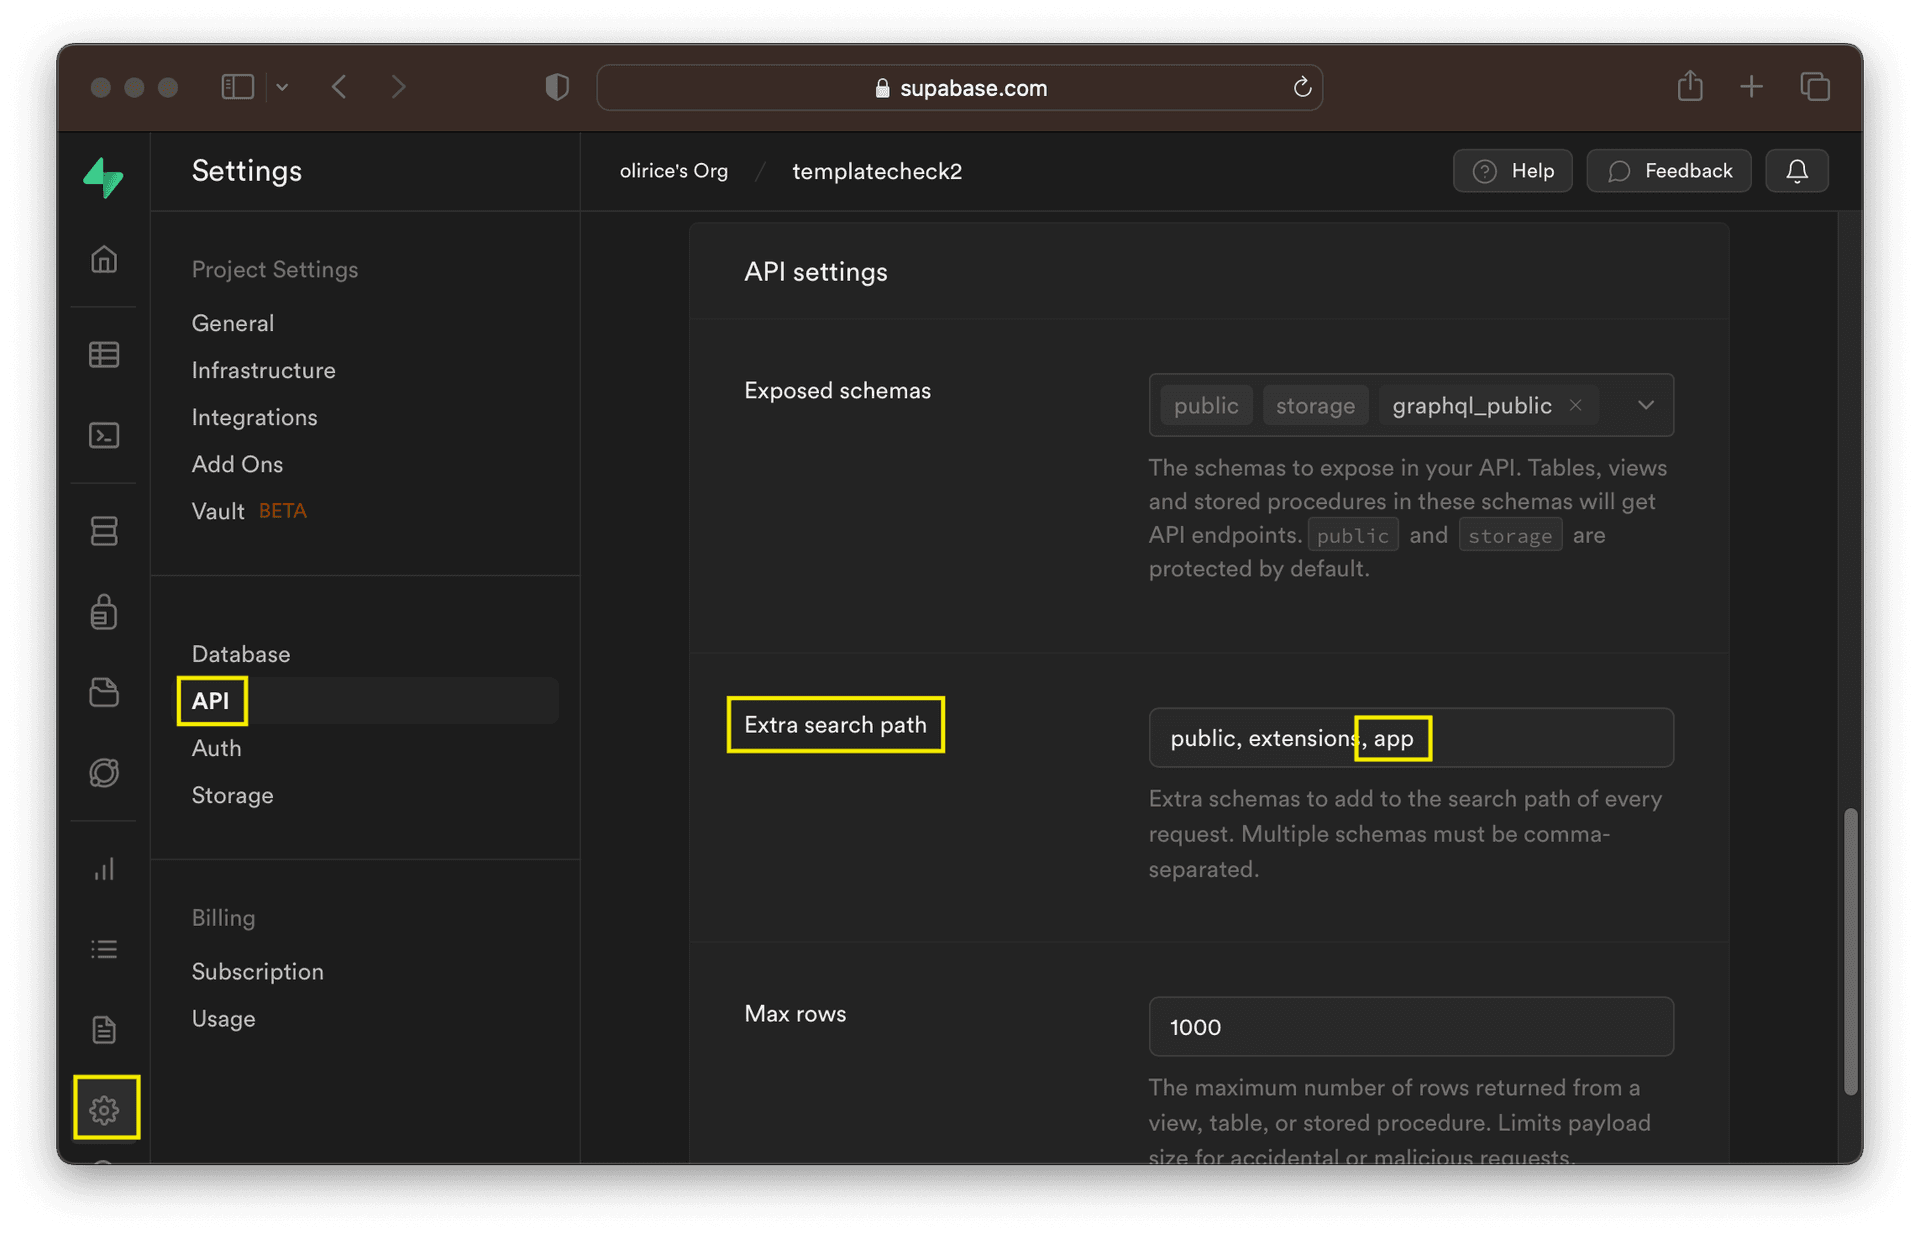Open the API docs file icon
This screenshot has width=1920, height=1235.
click(104, 1028)
